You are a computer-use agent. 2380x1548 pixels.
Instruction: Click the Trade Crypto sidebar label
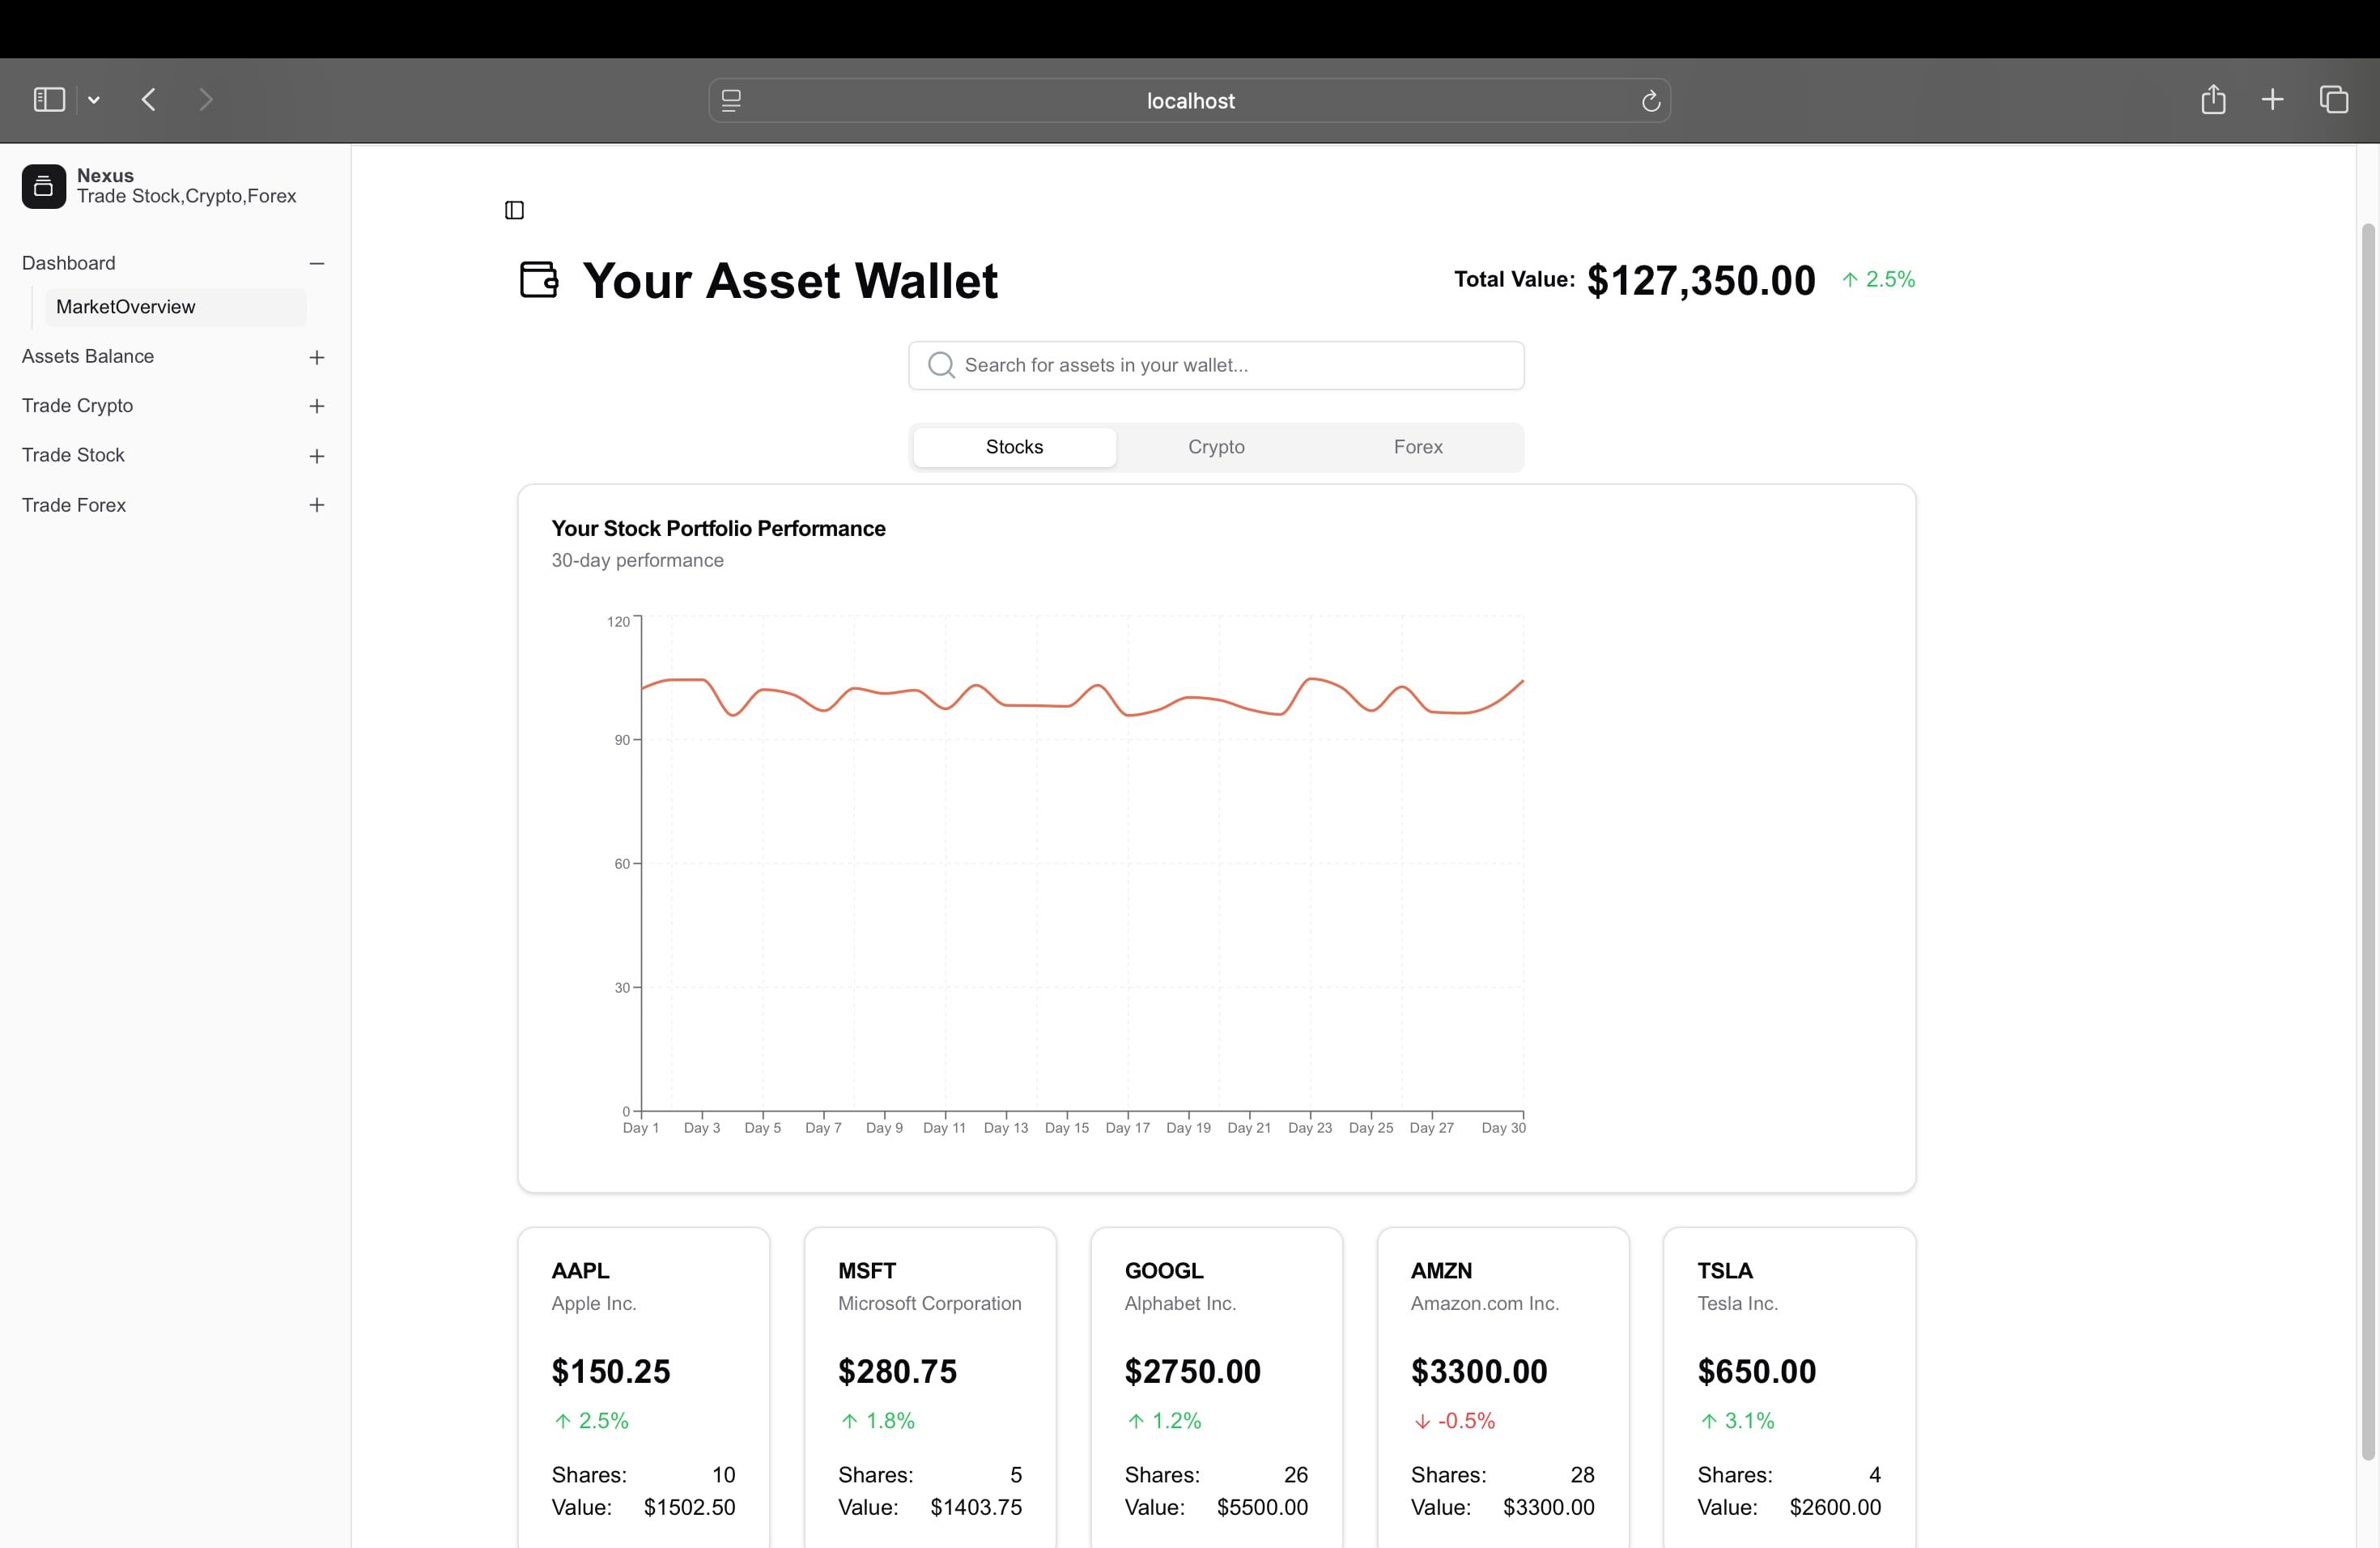(77, 405)
